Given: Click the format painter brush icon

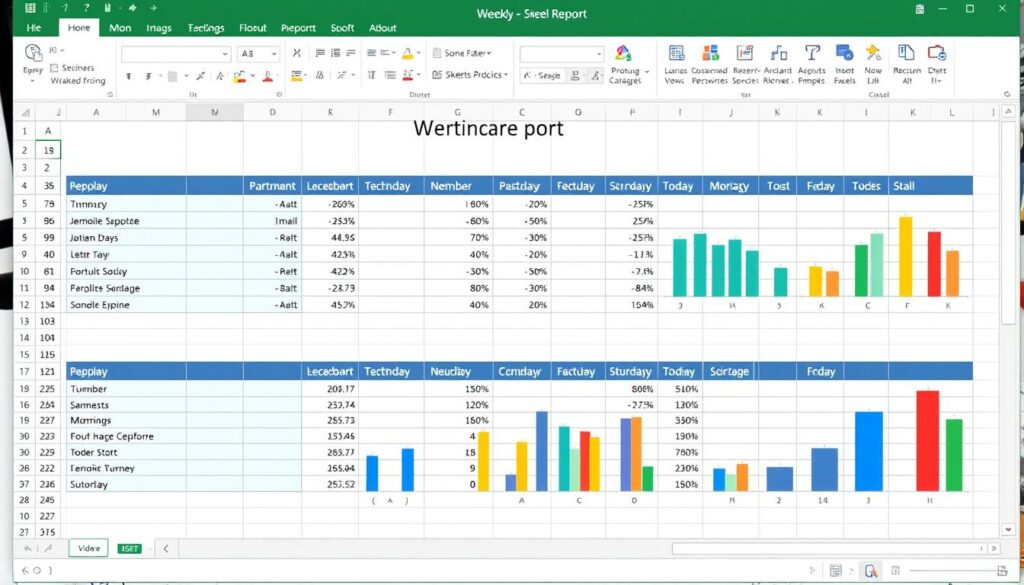Looking at the screenshot, I should (x=200, y=76).
